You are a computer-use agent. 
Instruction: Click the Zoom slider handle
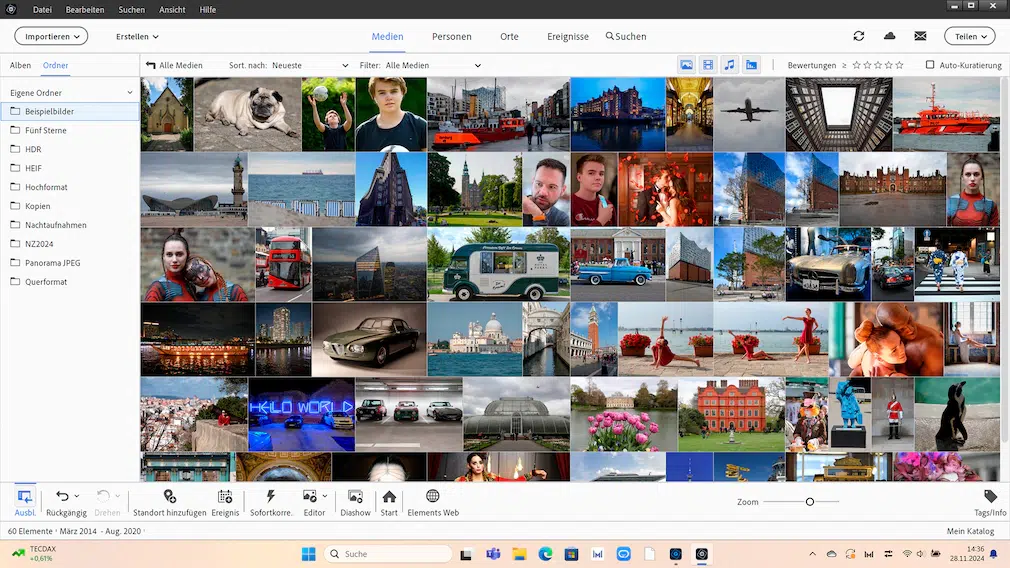point(810,501)
